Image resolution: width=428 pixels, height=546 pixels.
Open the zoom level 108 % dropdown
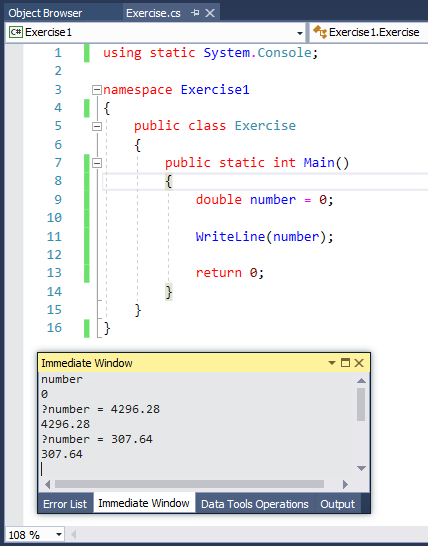point(59,534)
